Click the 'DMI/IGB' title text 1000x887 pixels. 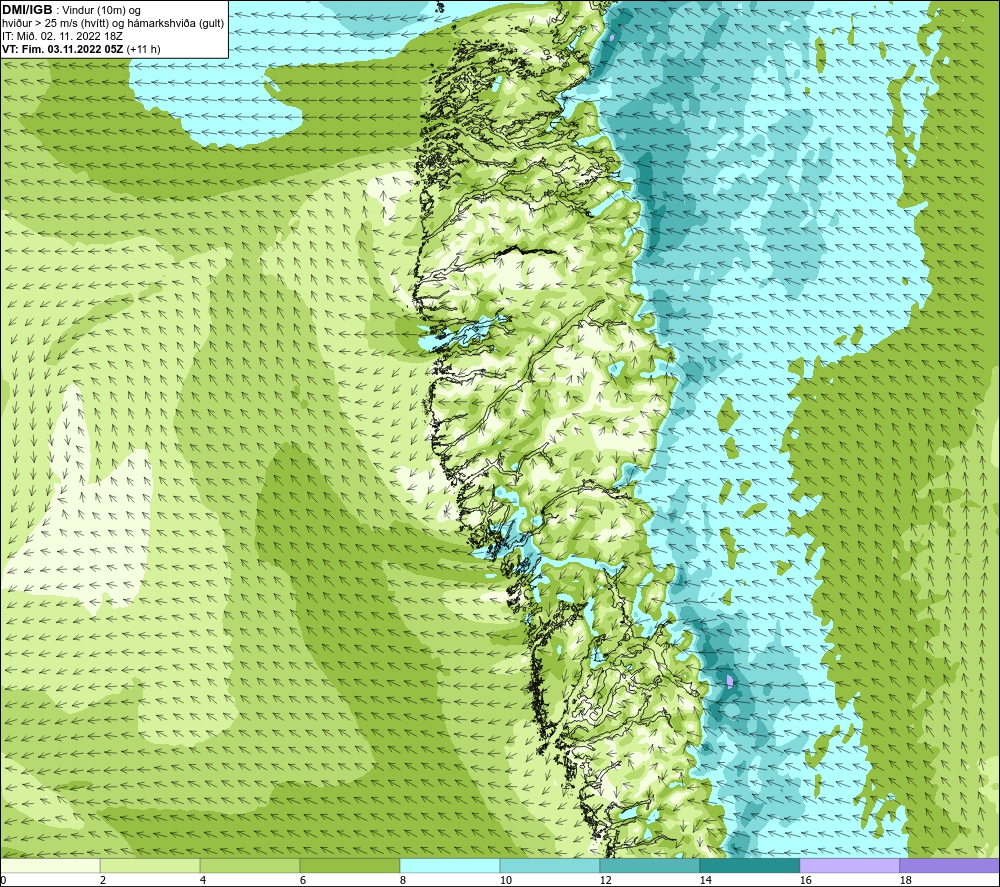(x=27, y=10)
